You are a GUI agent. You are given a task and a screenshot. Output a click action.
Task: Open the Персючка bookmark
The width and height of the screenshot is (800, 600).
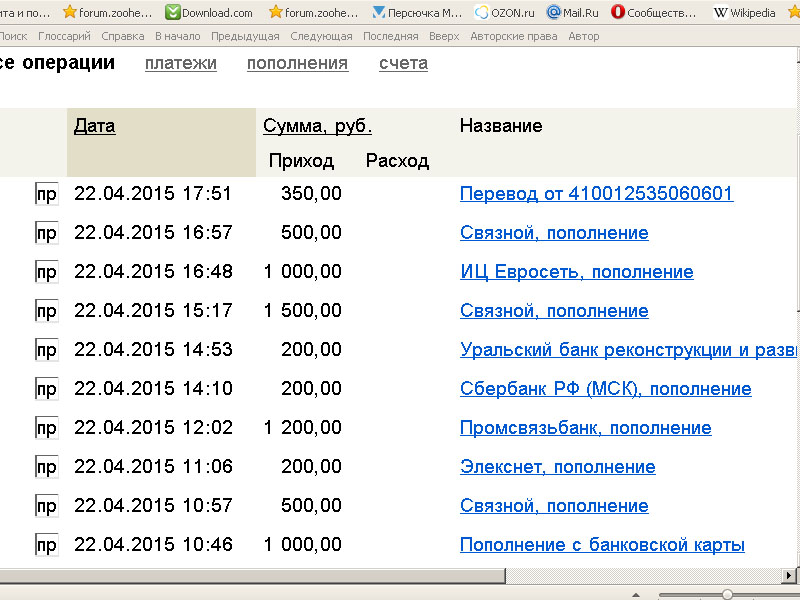click(417, 13)
